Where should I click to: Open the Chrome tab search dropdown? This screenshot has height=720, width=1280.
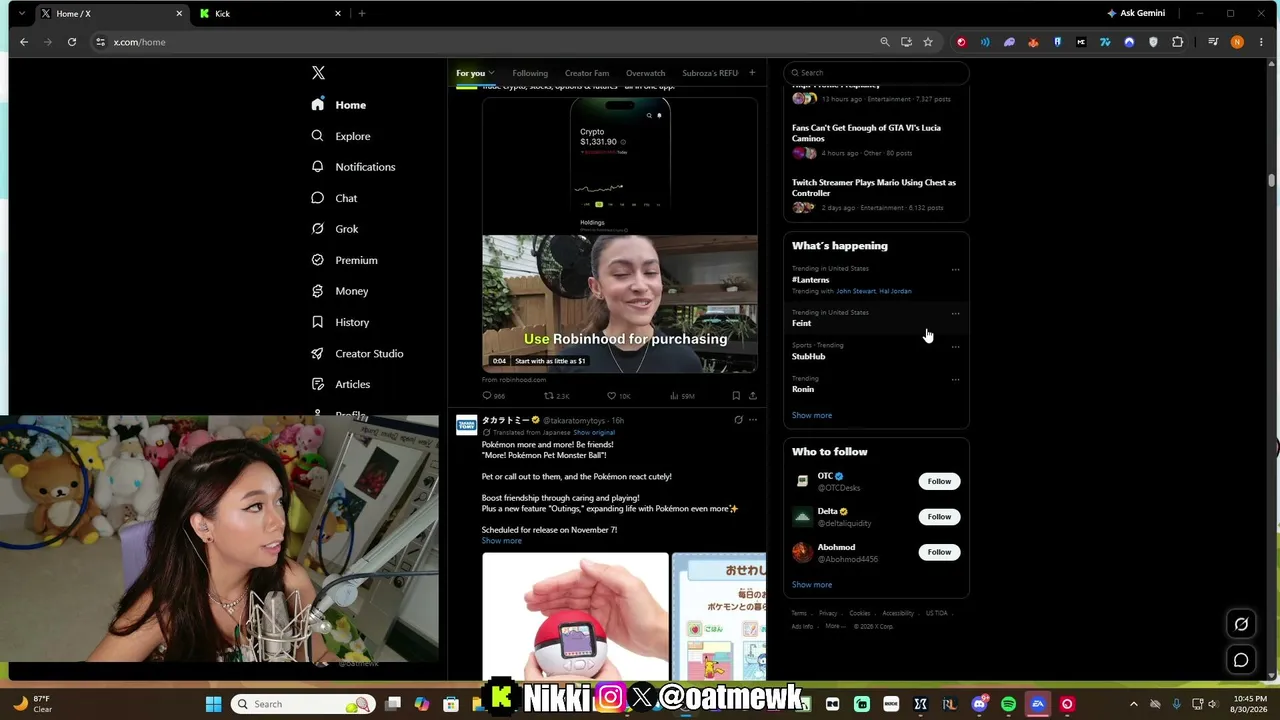(22, 13)
